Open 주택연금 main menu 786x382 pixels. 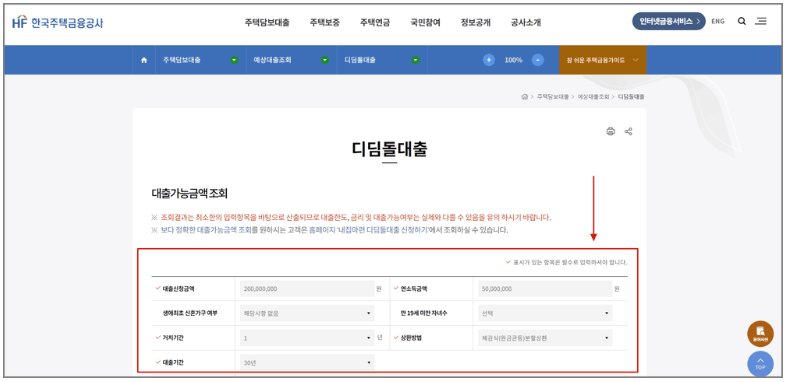point(375,23)
